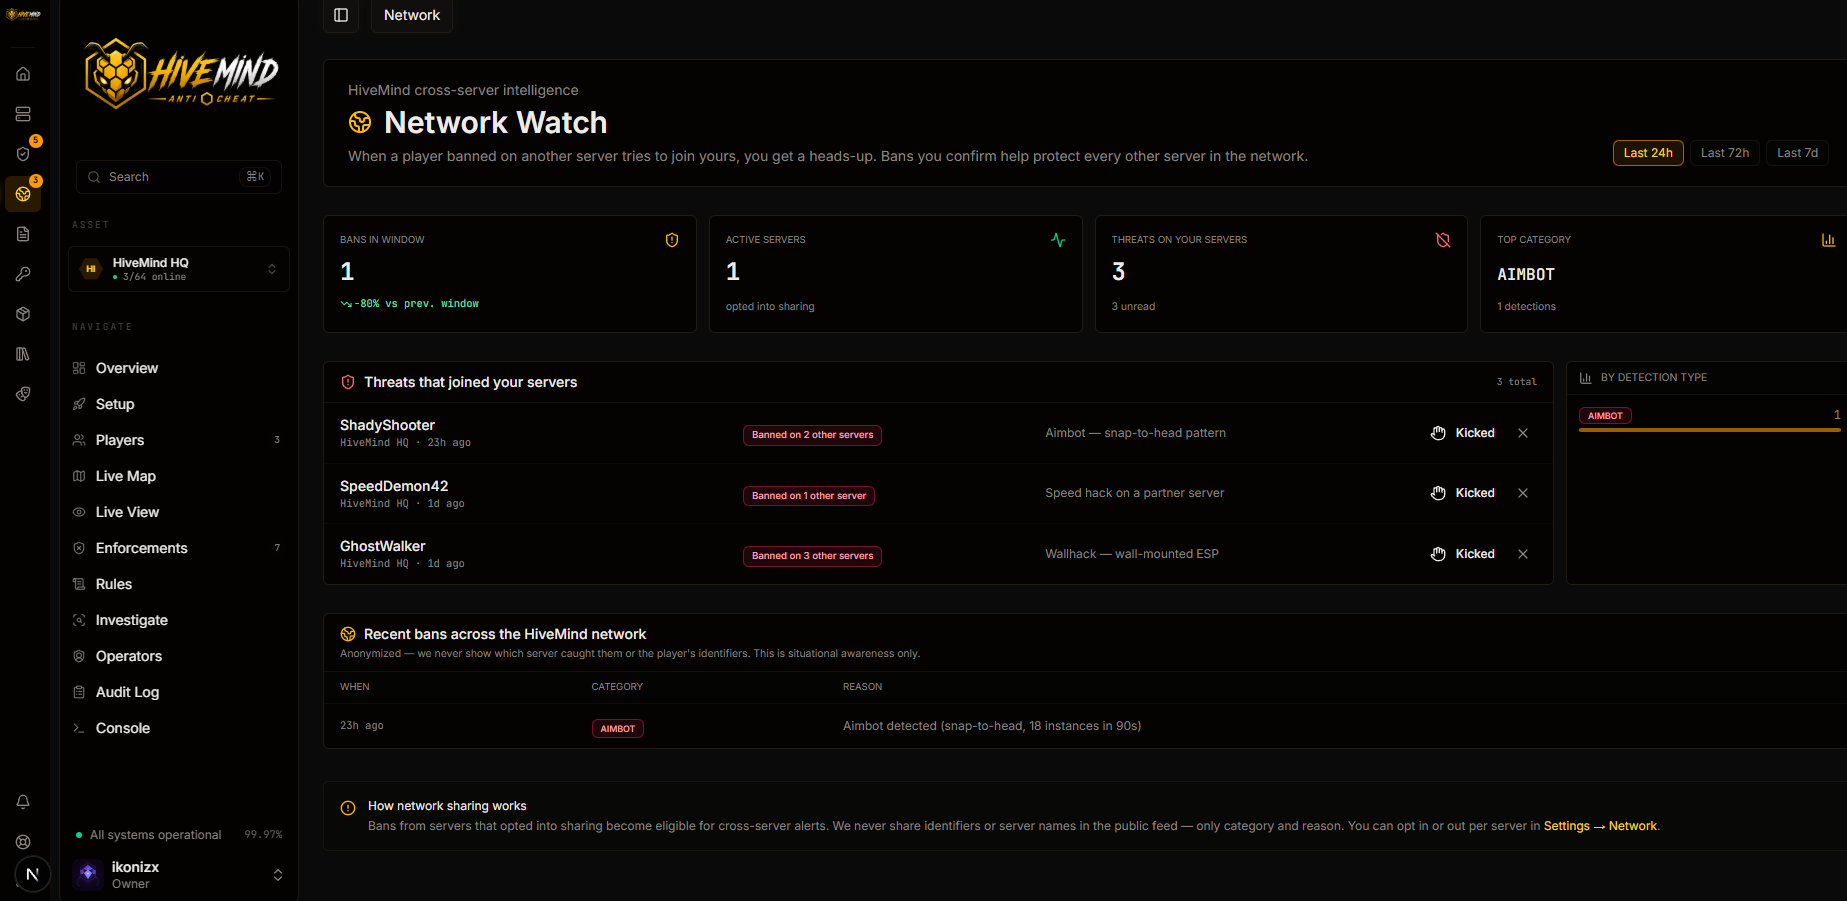Open the ikonizx Owner account menu

(179, 875)
